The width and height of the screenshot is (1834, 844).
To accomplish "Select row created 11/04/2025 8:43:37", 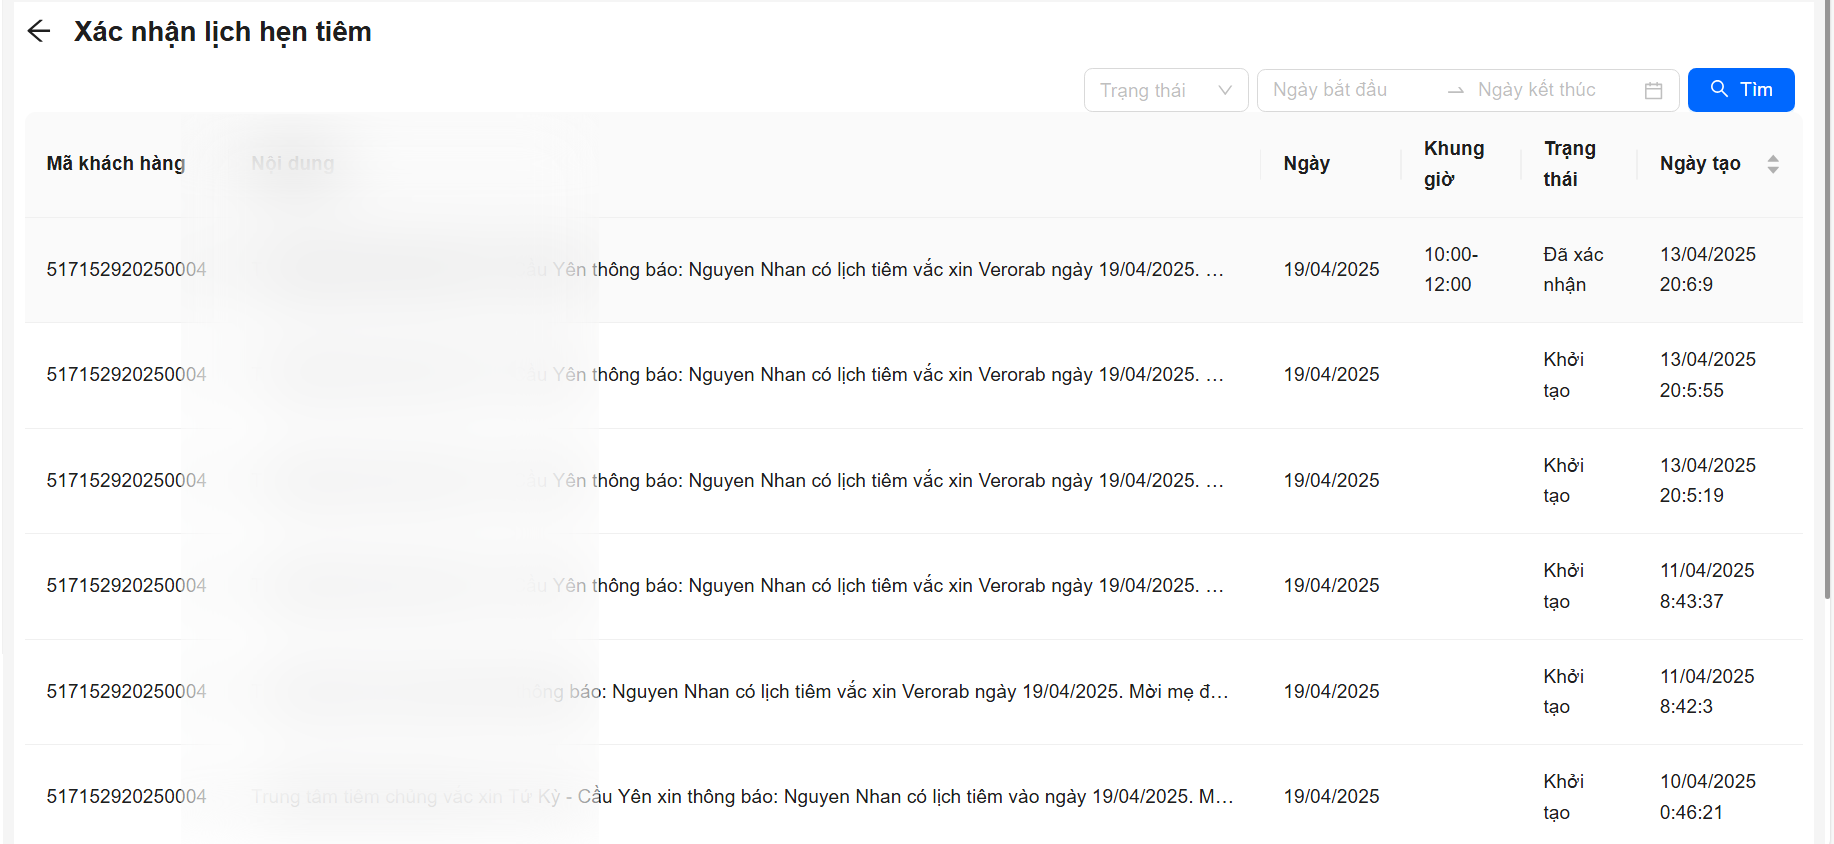I will 900,586.
